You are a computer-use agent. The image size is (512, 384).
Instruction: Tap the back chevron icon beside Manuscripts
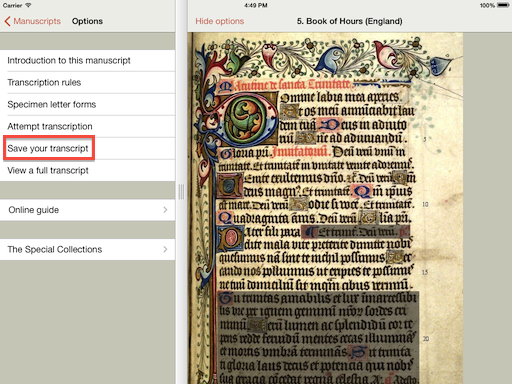[7, 21]
